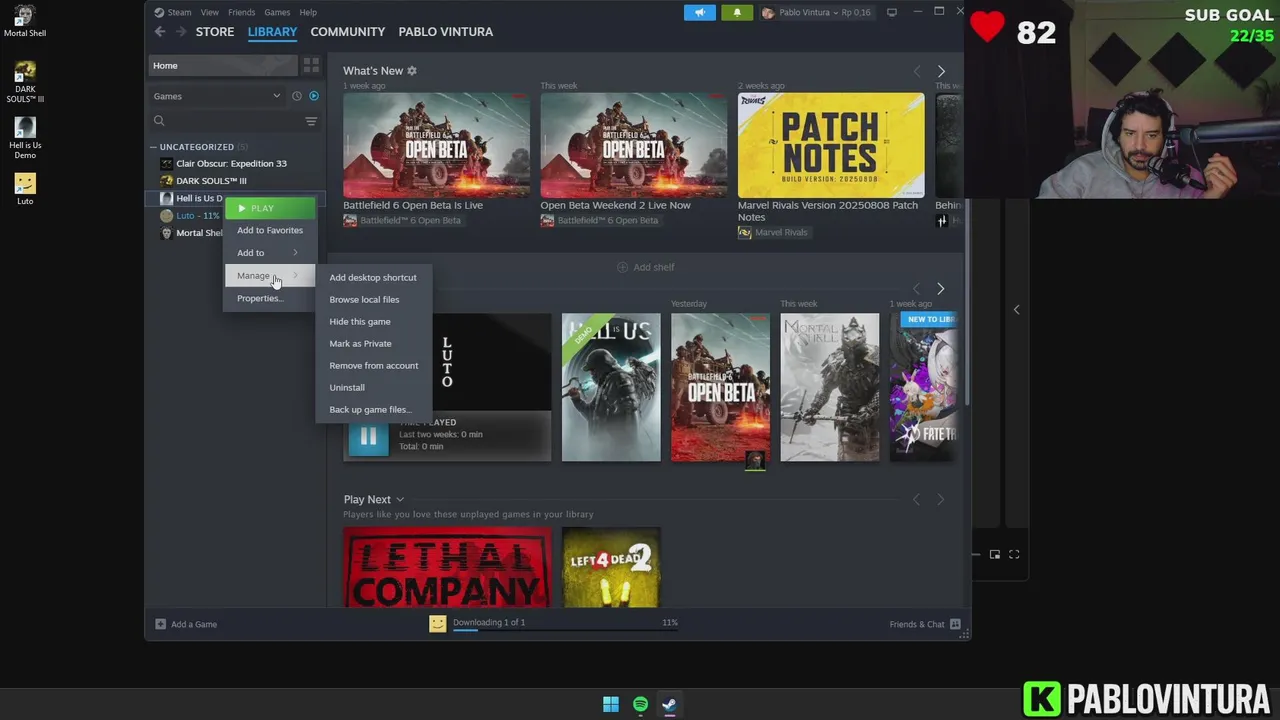
Task: Open the Steam menu
Action: 179,12
